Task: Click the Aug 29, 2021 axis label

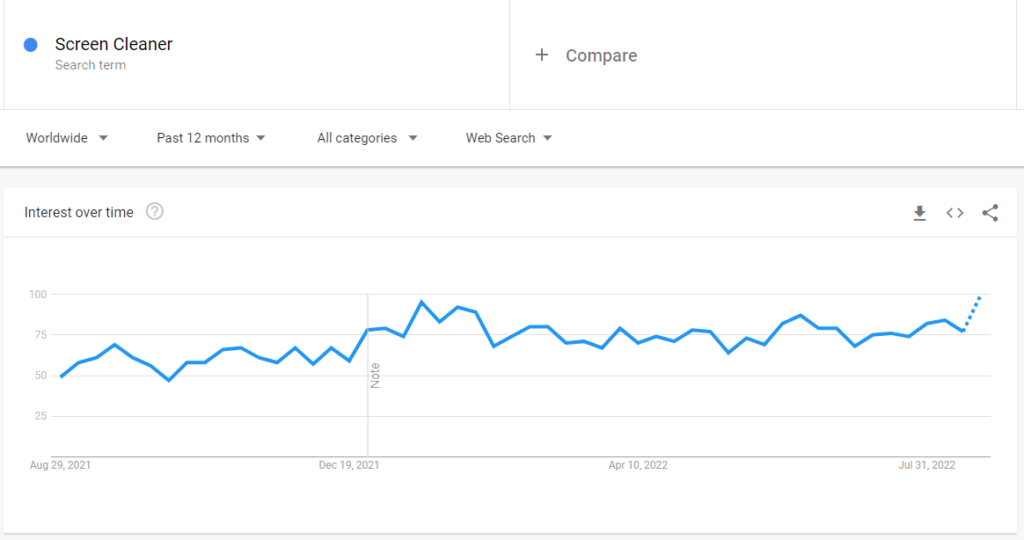Action: [60, 465]
